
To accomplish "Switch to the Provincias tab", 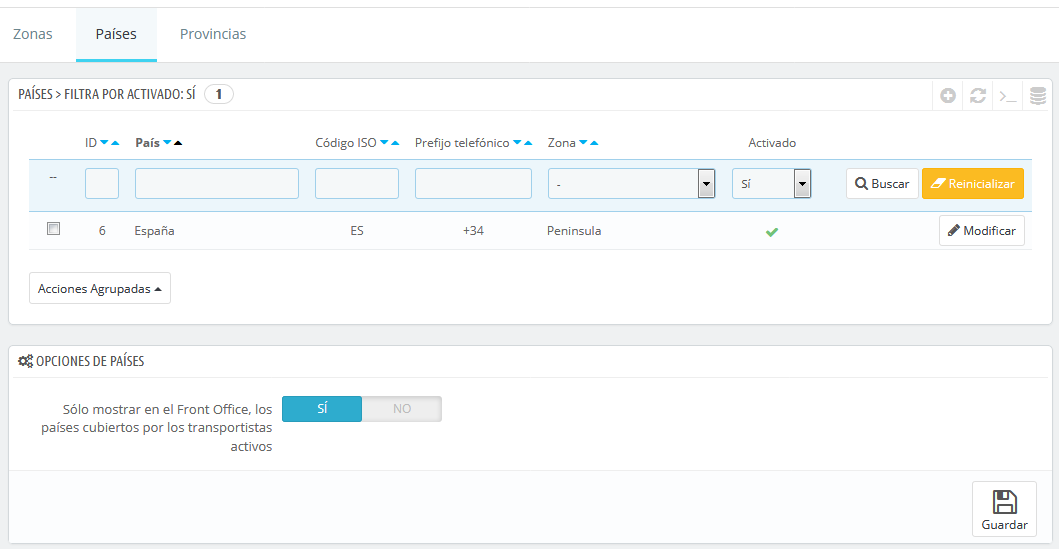I will [213, 34].
